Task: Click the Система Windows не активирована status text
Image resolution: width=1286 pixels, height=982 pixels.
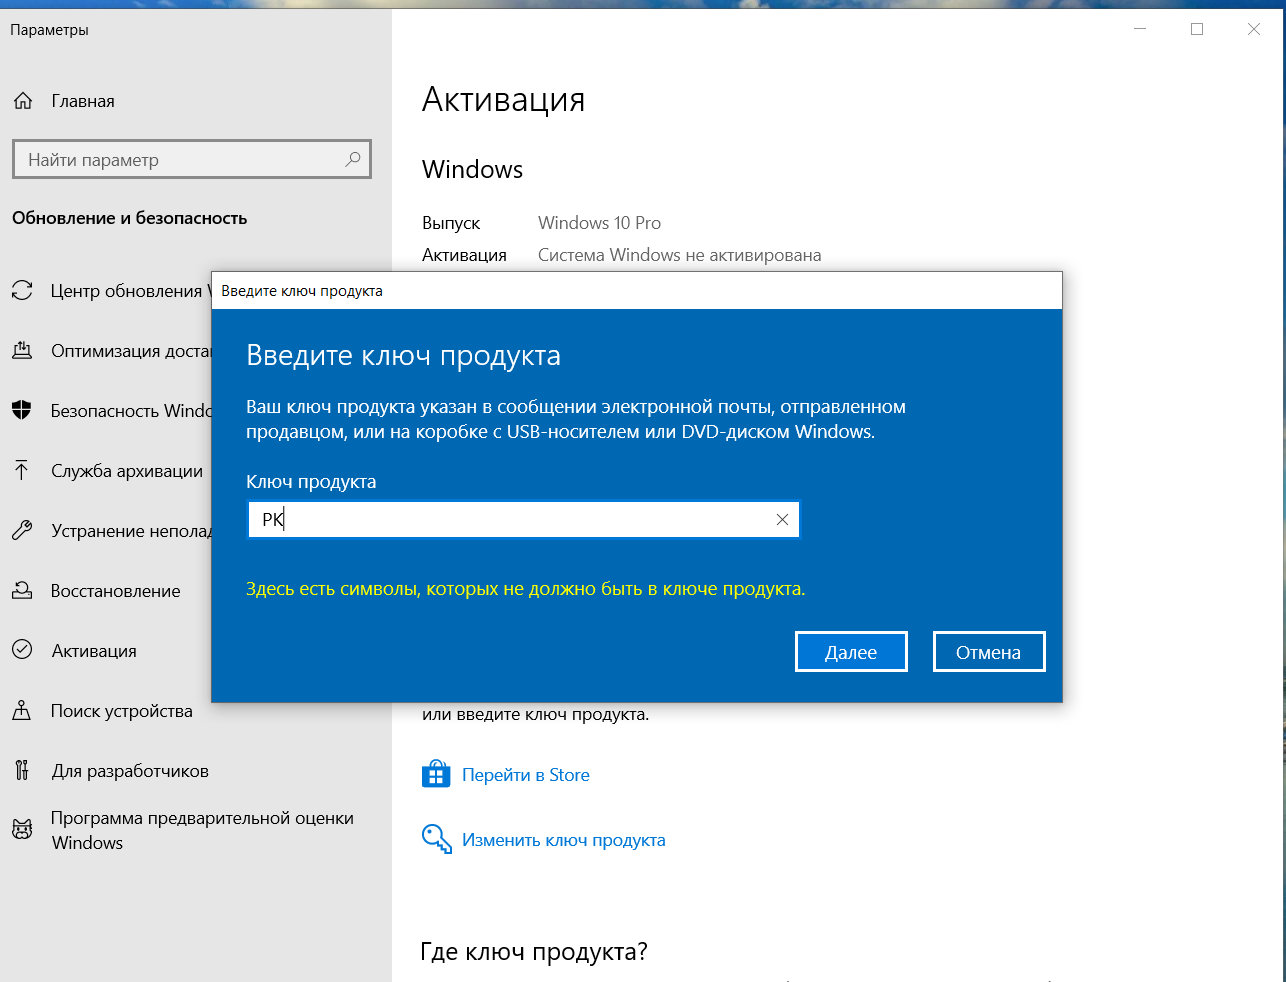Action: (x=680, y=255)
